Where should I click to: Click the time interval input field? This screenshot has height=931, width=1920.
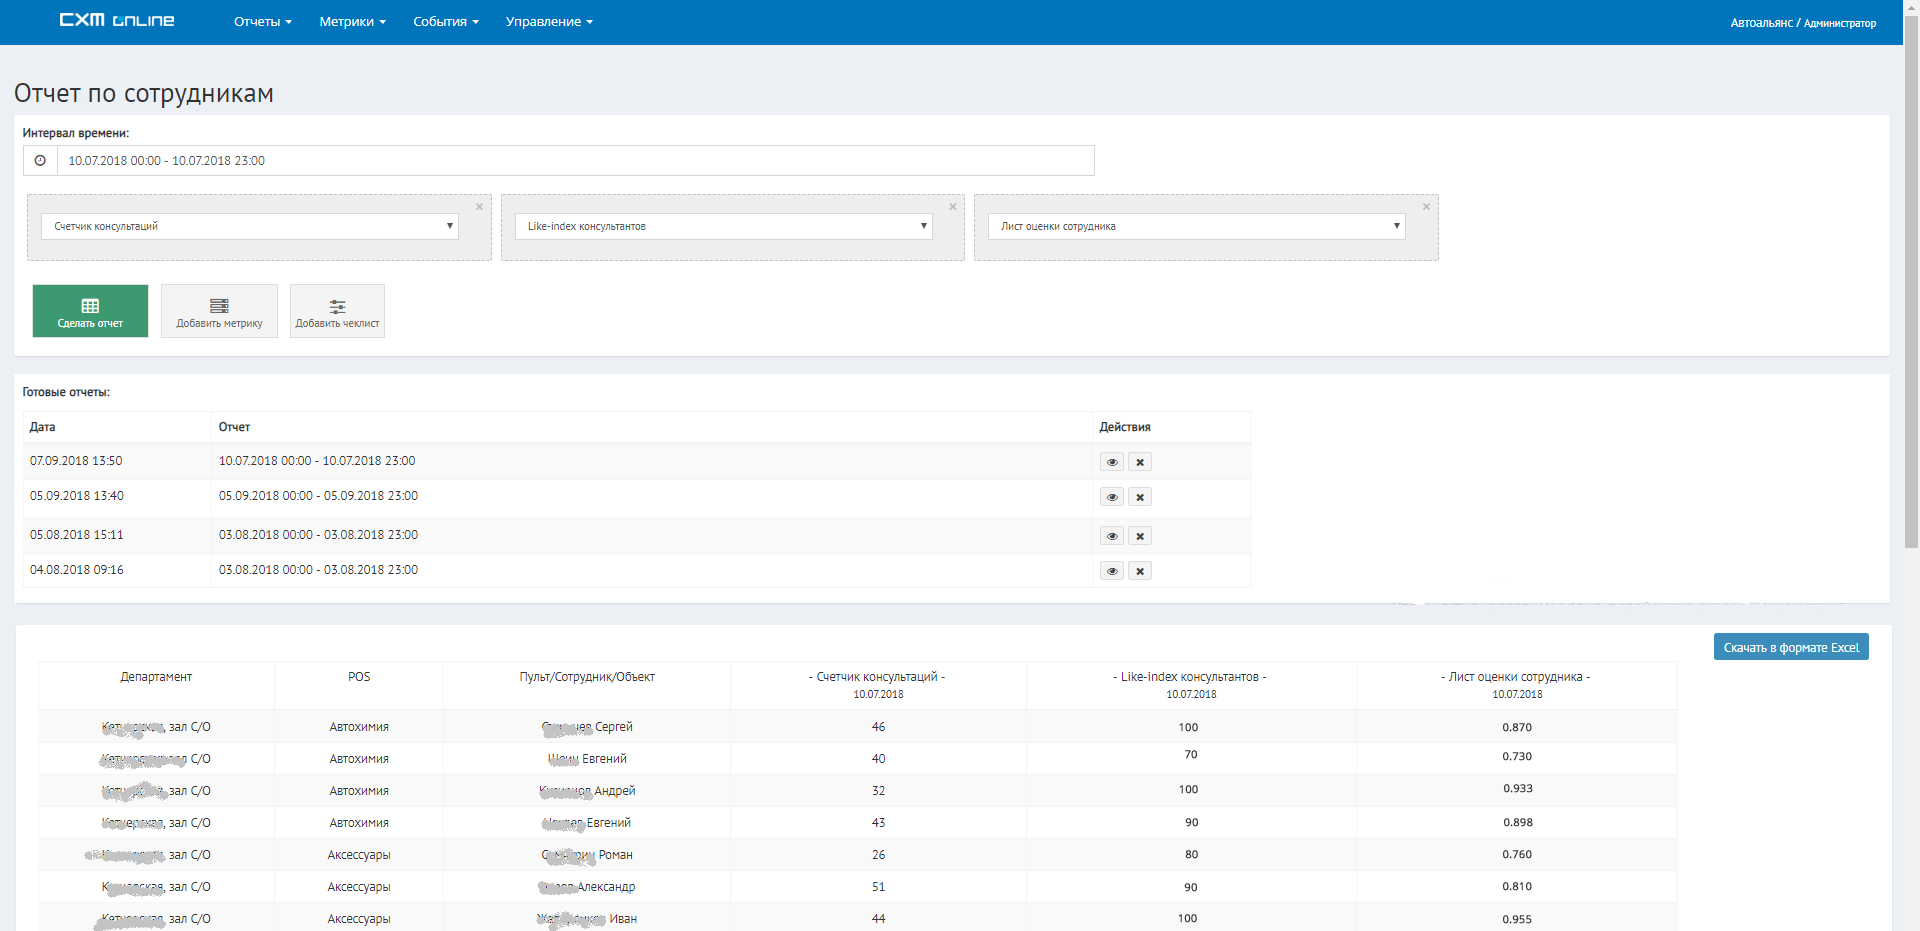(575, 161)
